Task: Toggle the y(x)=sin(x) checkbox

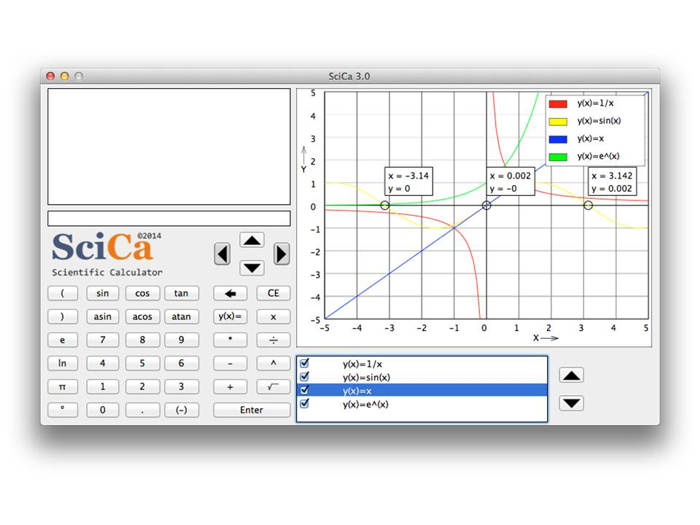Action: (305, 377)
